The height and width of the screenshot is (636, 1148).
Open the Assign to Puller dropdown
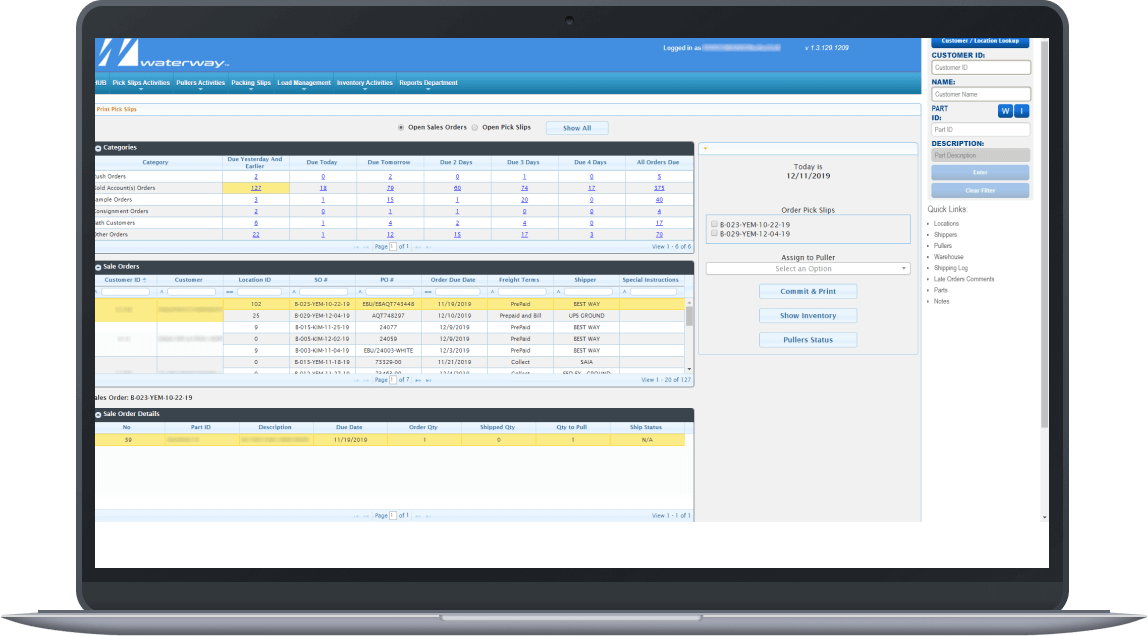[808, 268]
